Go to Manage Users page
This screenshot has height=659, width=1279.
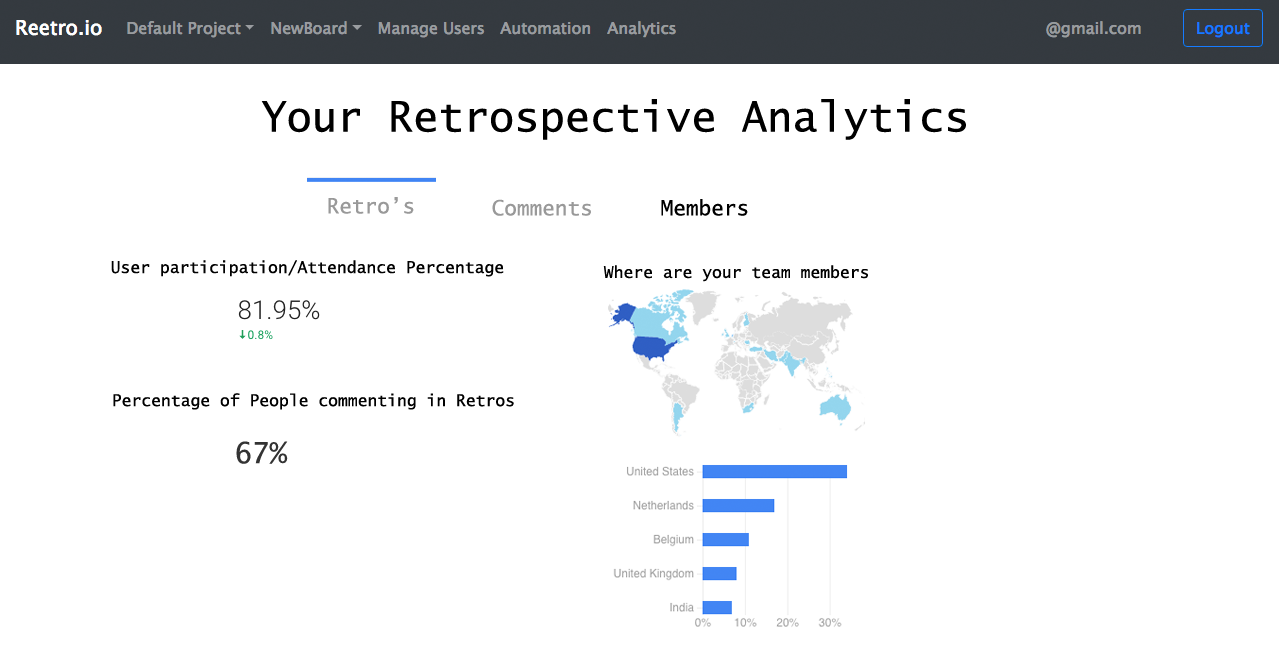[430, 28]
